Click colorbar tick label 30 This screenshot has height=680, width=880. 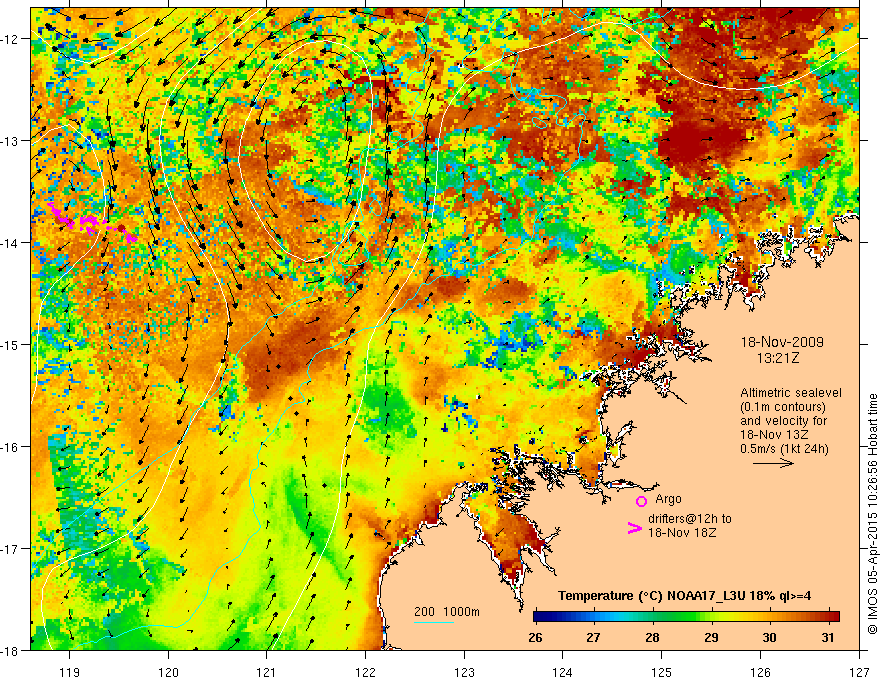pyautogui.click(x=769, y=638)
